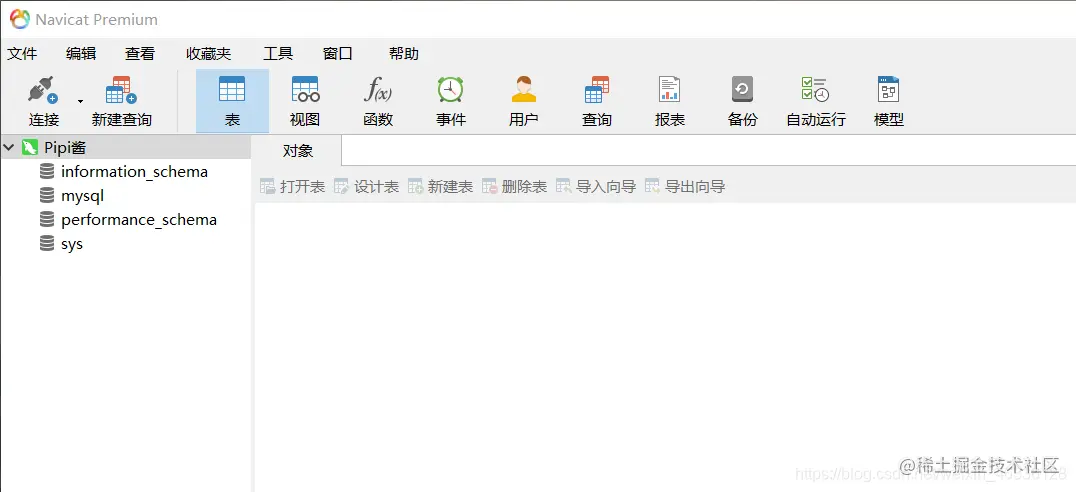The height and width of the screenshot is (492, 1076).
Task: Click 导入向导 (Import Wizard) button
Action: tap(596, 187)
